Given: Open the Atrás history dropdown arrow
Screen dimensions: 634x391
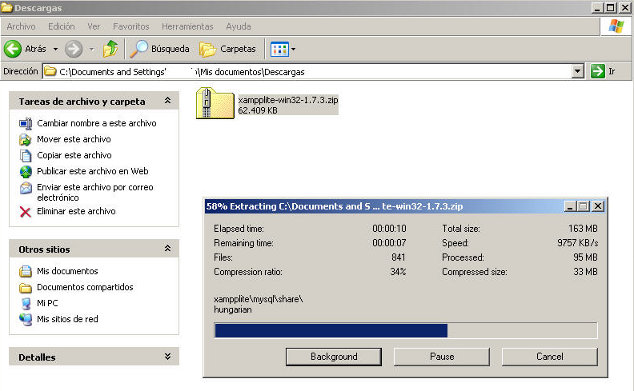Looking at the screenshot, I should [55, 49].
